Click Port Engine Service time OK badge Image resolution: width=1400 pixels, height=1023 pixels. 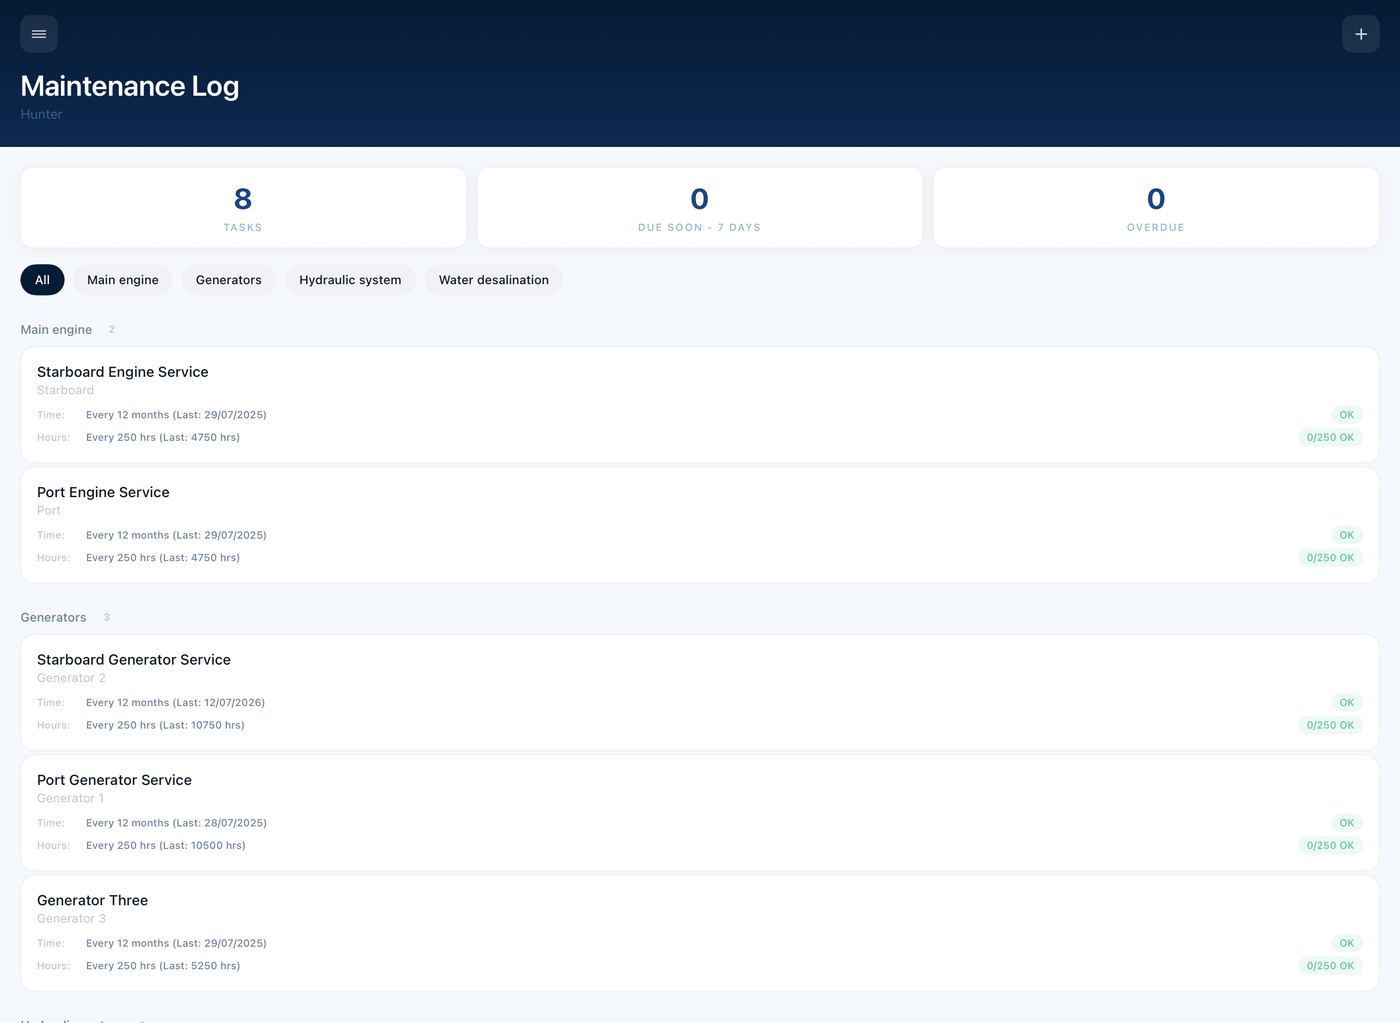pyautogui.click(x=1346, y=535)
